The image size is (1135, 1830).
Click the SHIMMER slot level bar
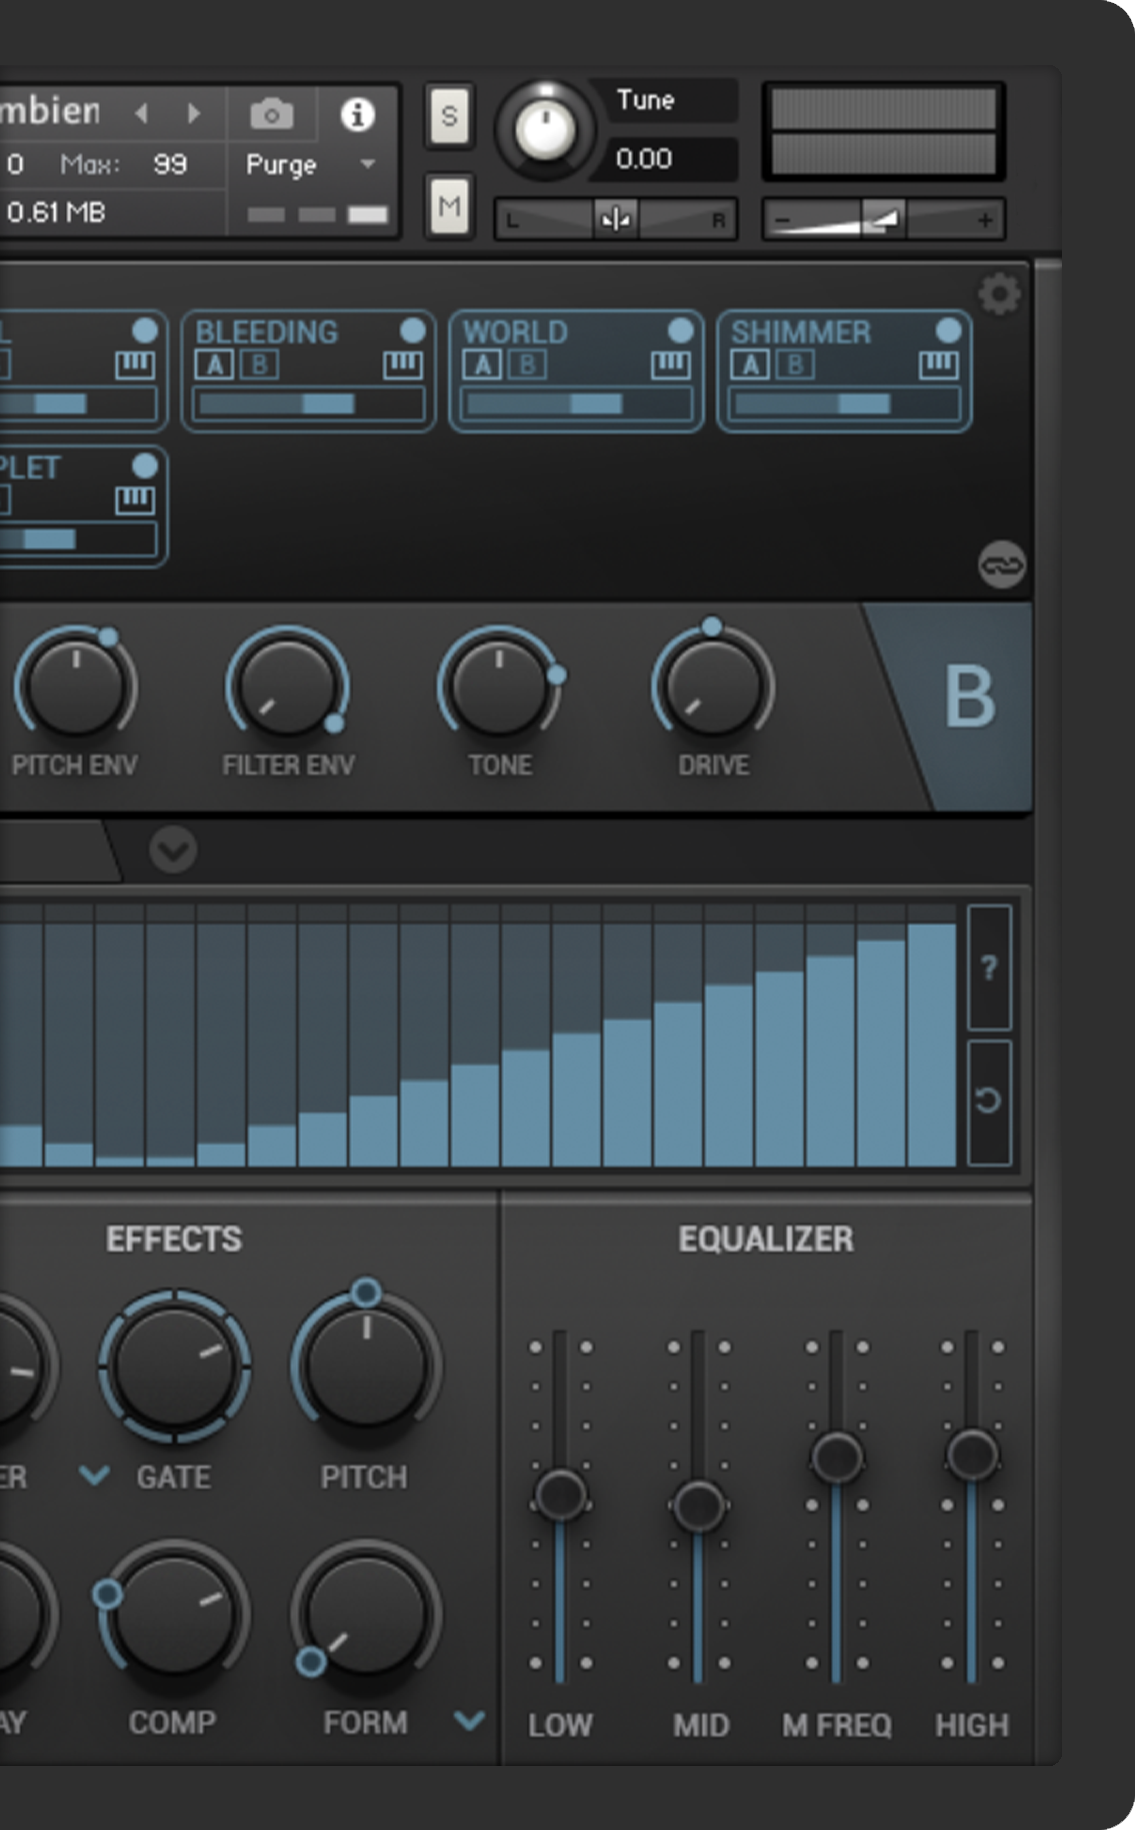pos(844,404)
